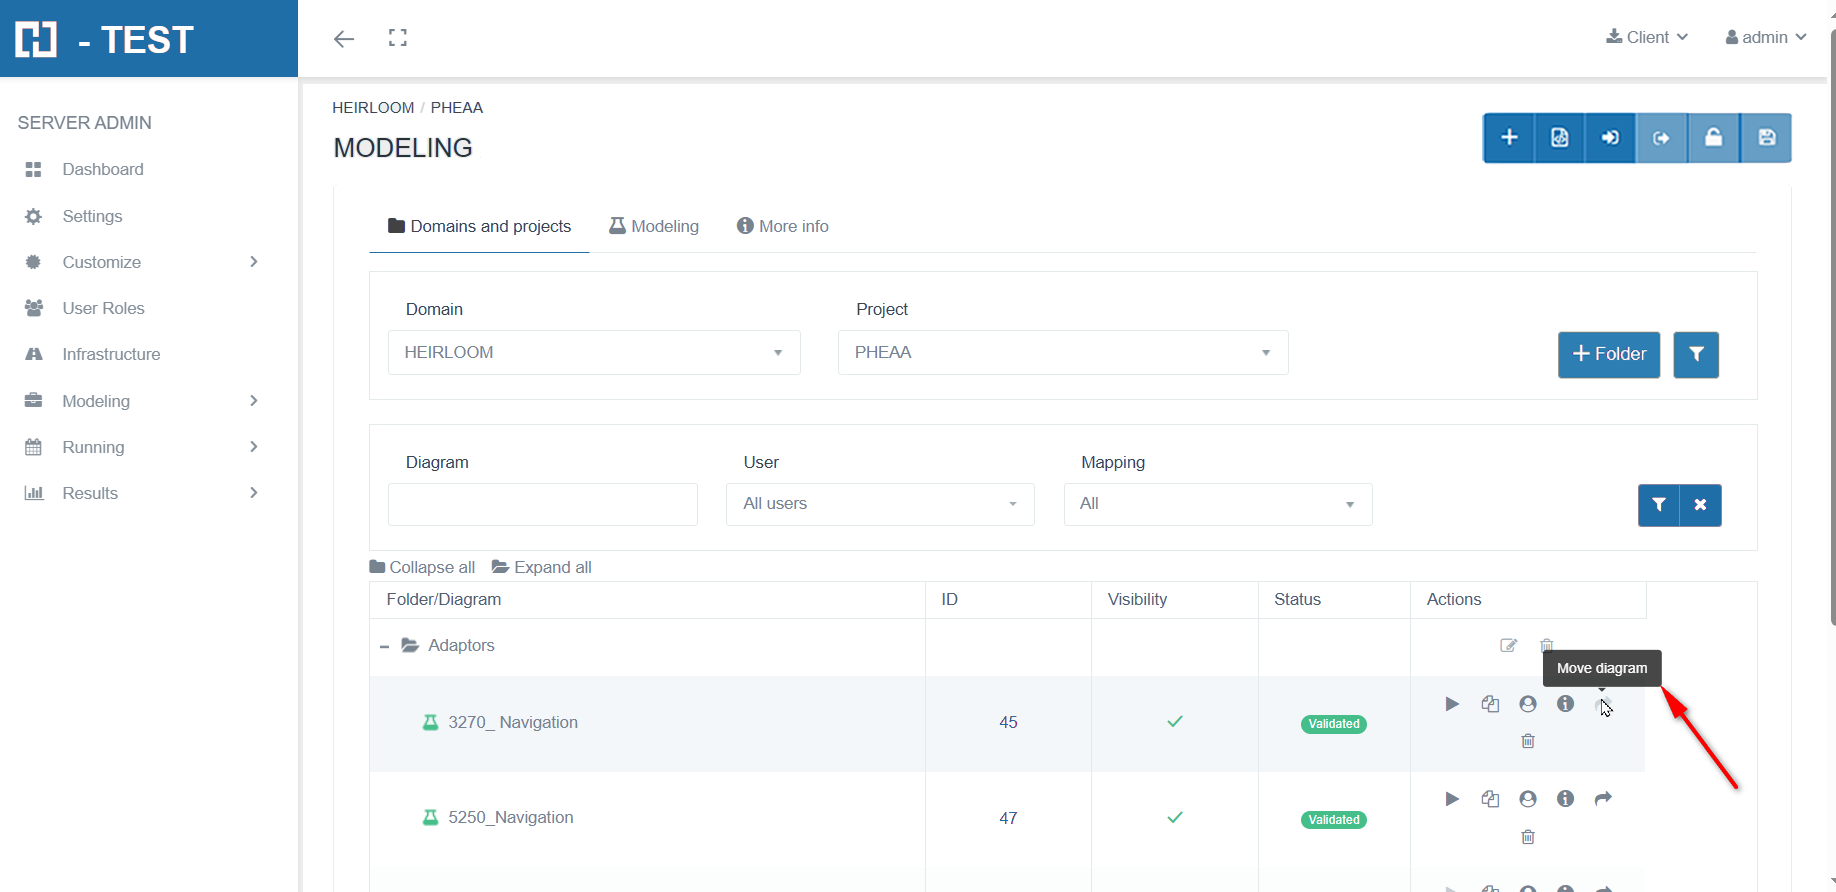Image resolution: width=1836 pixels, height=892 pixels.
Task: Click move arrow for 5250_Navigation diagram
Action: click(x=1603, y=799)
